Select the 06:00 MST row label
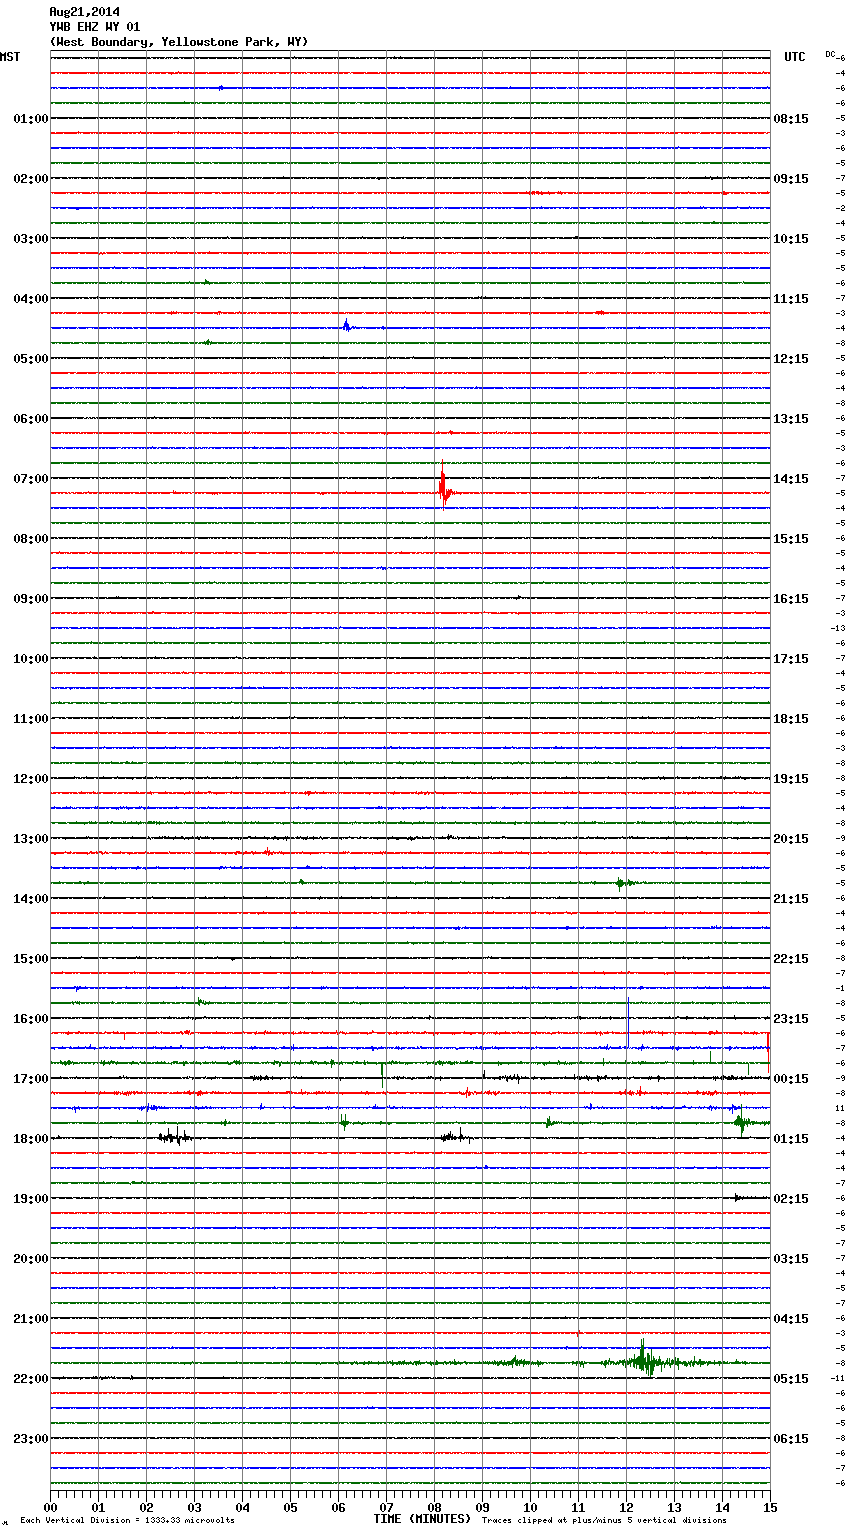This screenshot has height=1534, width=850. (30, 419)
